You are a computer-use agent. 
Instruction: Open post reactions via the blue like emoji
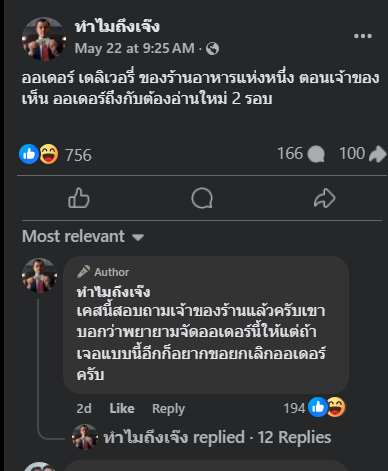[29, 154]
